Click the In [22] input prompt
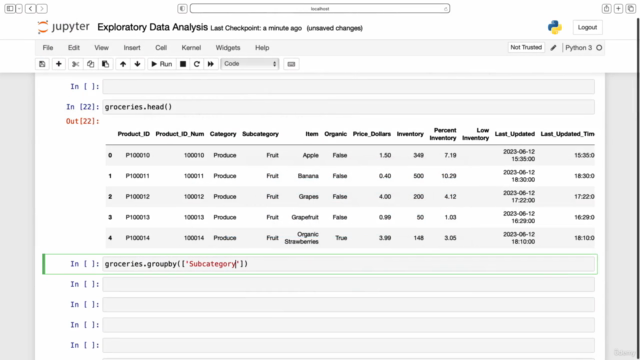 pos(82,107)
